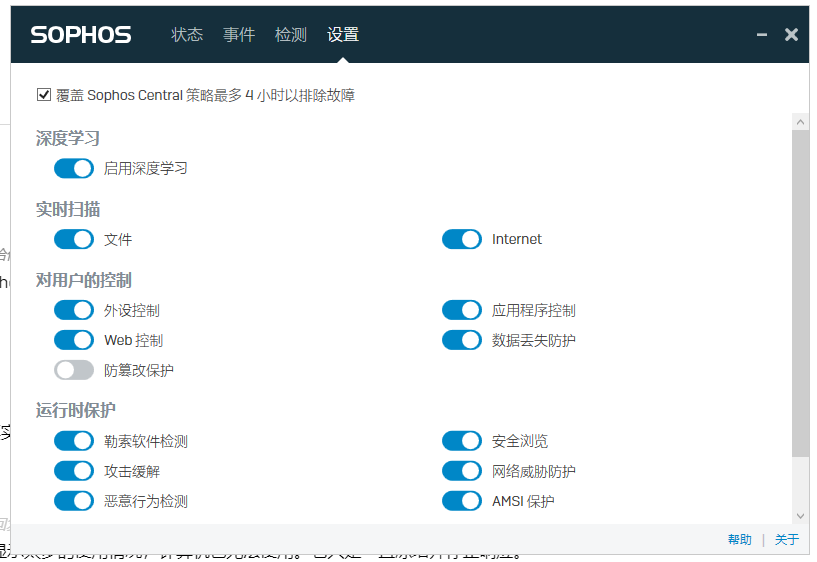Disable 安全浏览 switch

(462, 441)
